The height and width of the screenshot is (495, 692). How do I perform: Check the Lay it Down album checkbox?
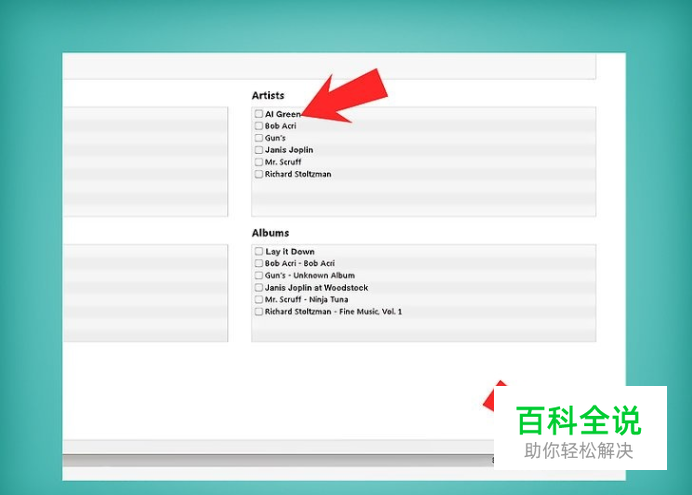(259, 251)
